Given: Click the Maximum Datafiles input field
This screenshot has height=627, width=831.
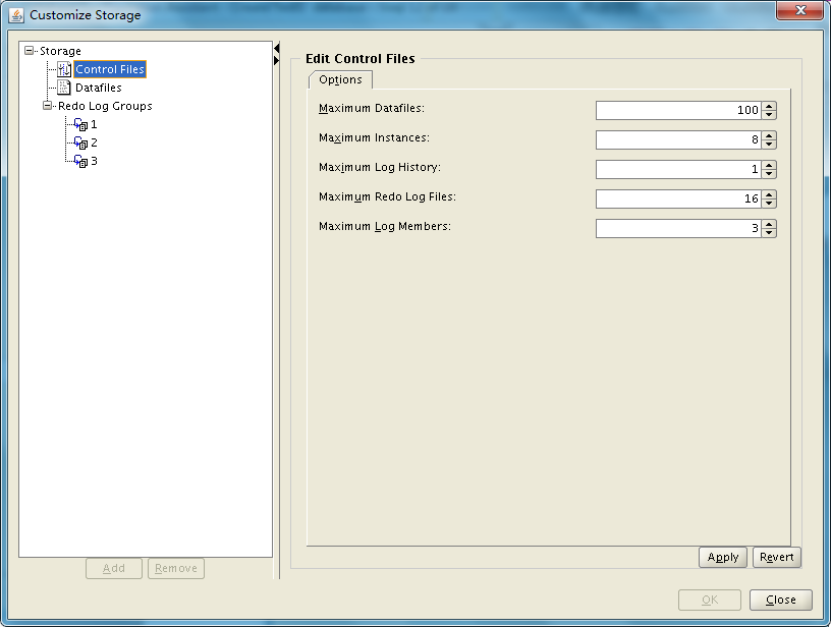Looking at the screenshot, I should pos(678,111).
